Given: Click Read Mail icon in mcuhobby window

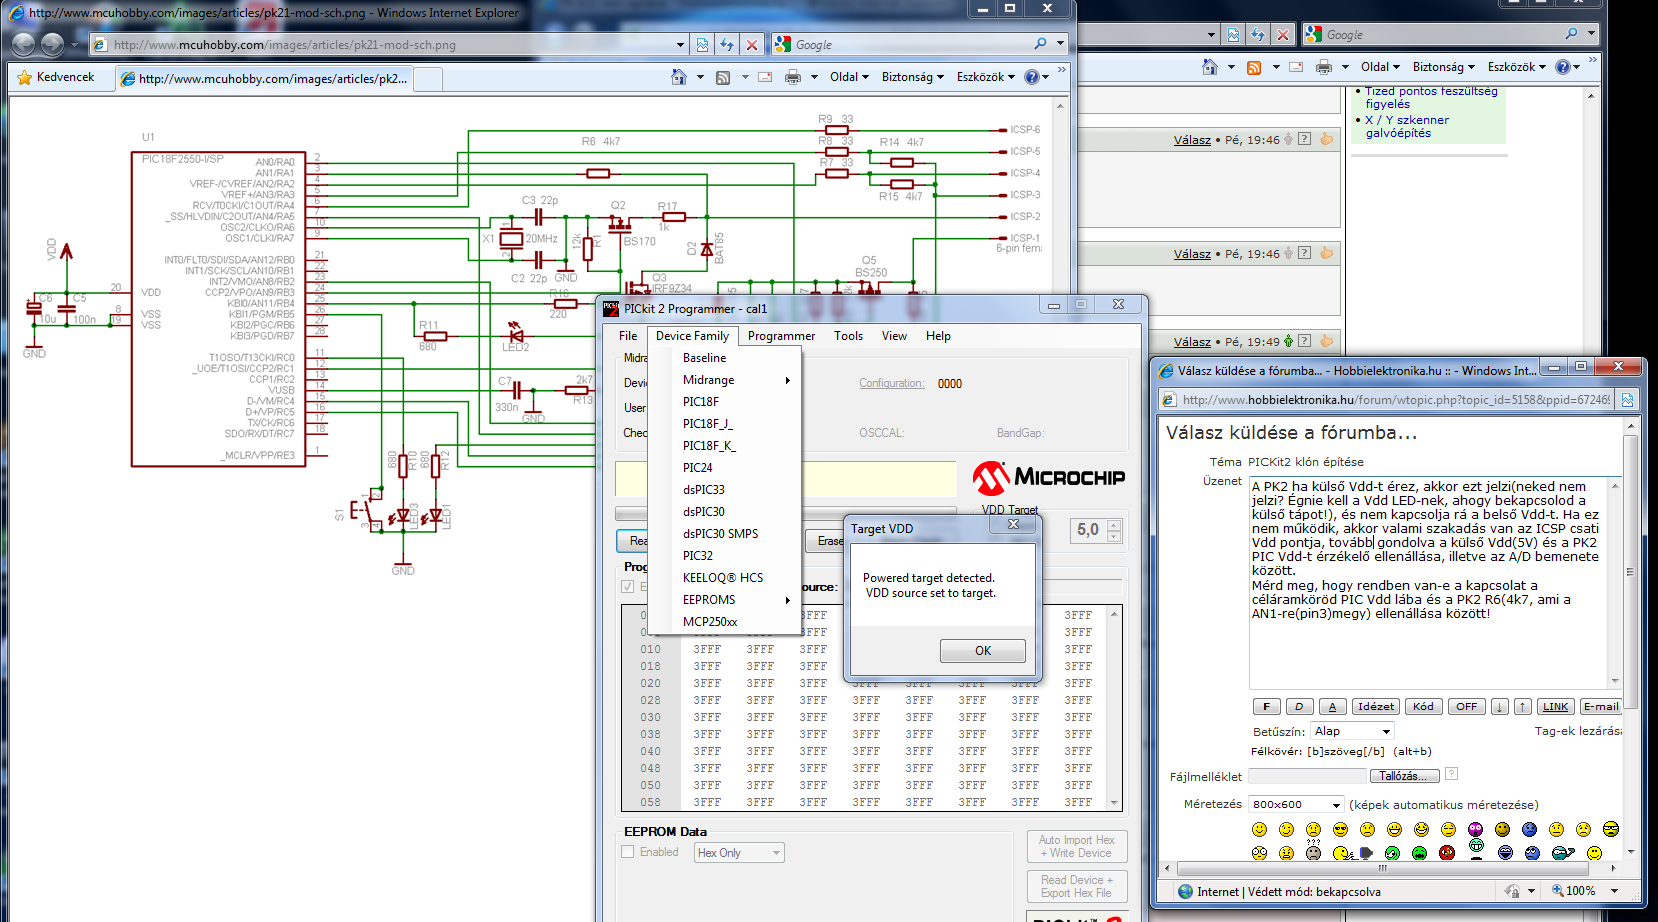Looking at the screenshot, I should 765,77.
